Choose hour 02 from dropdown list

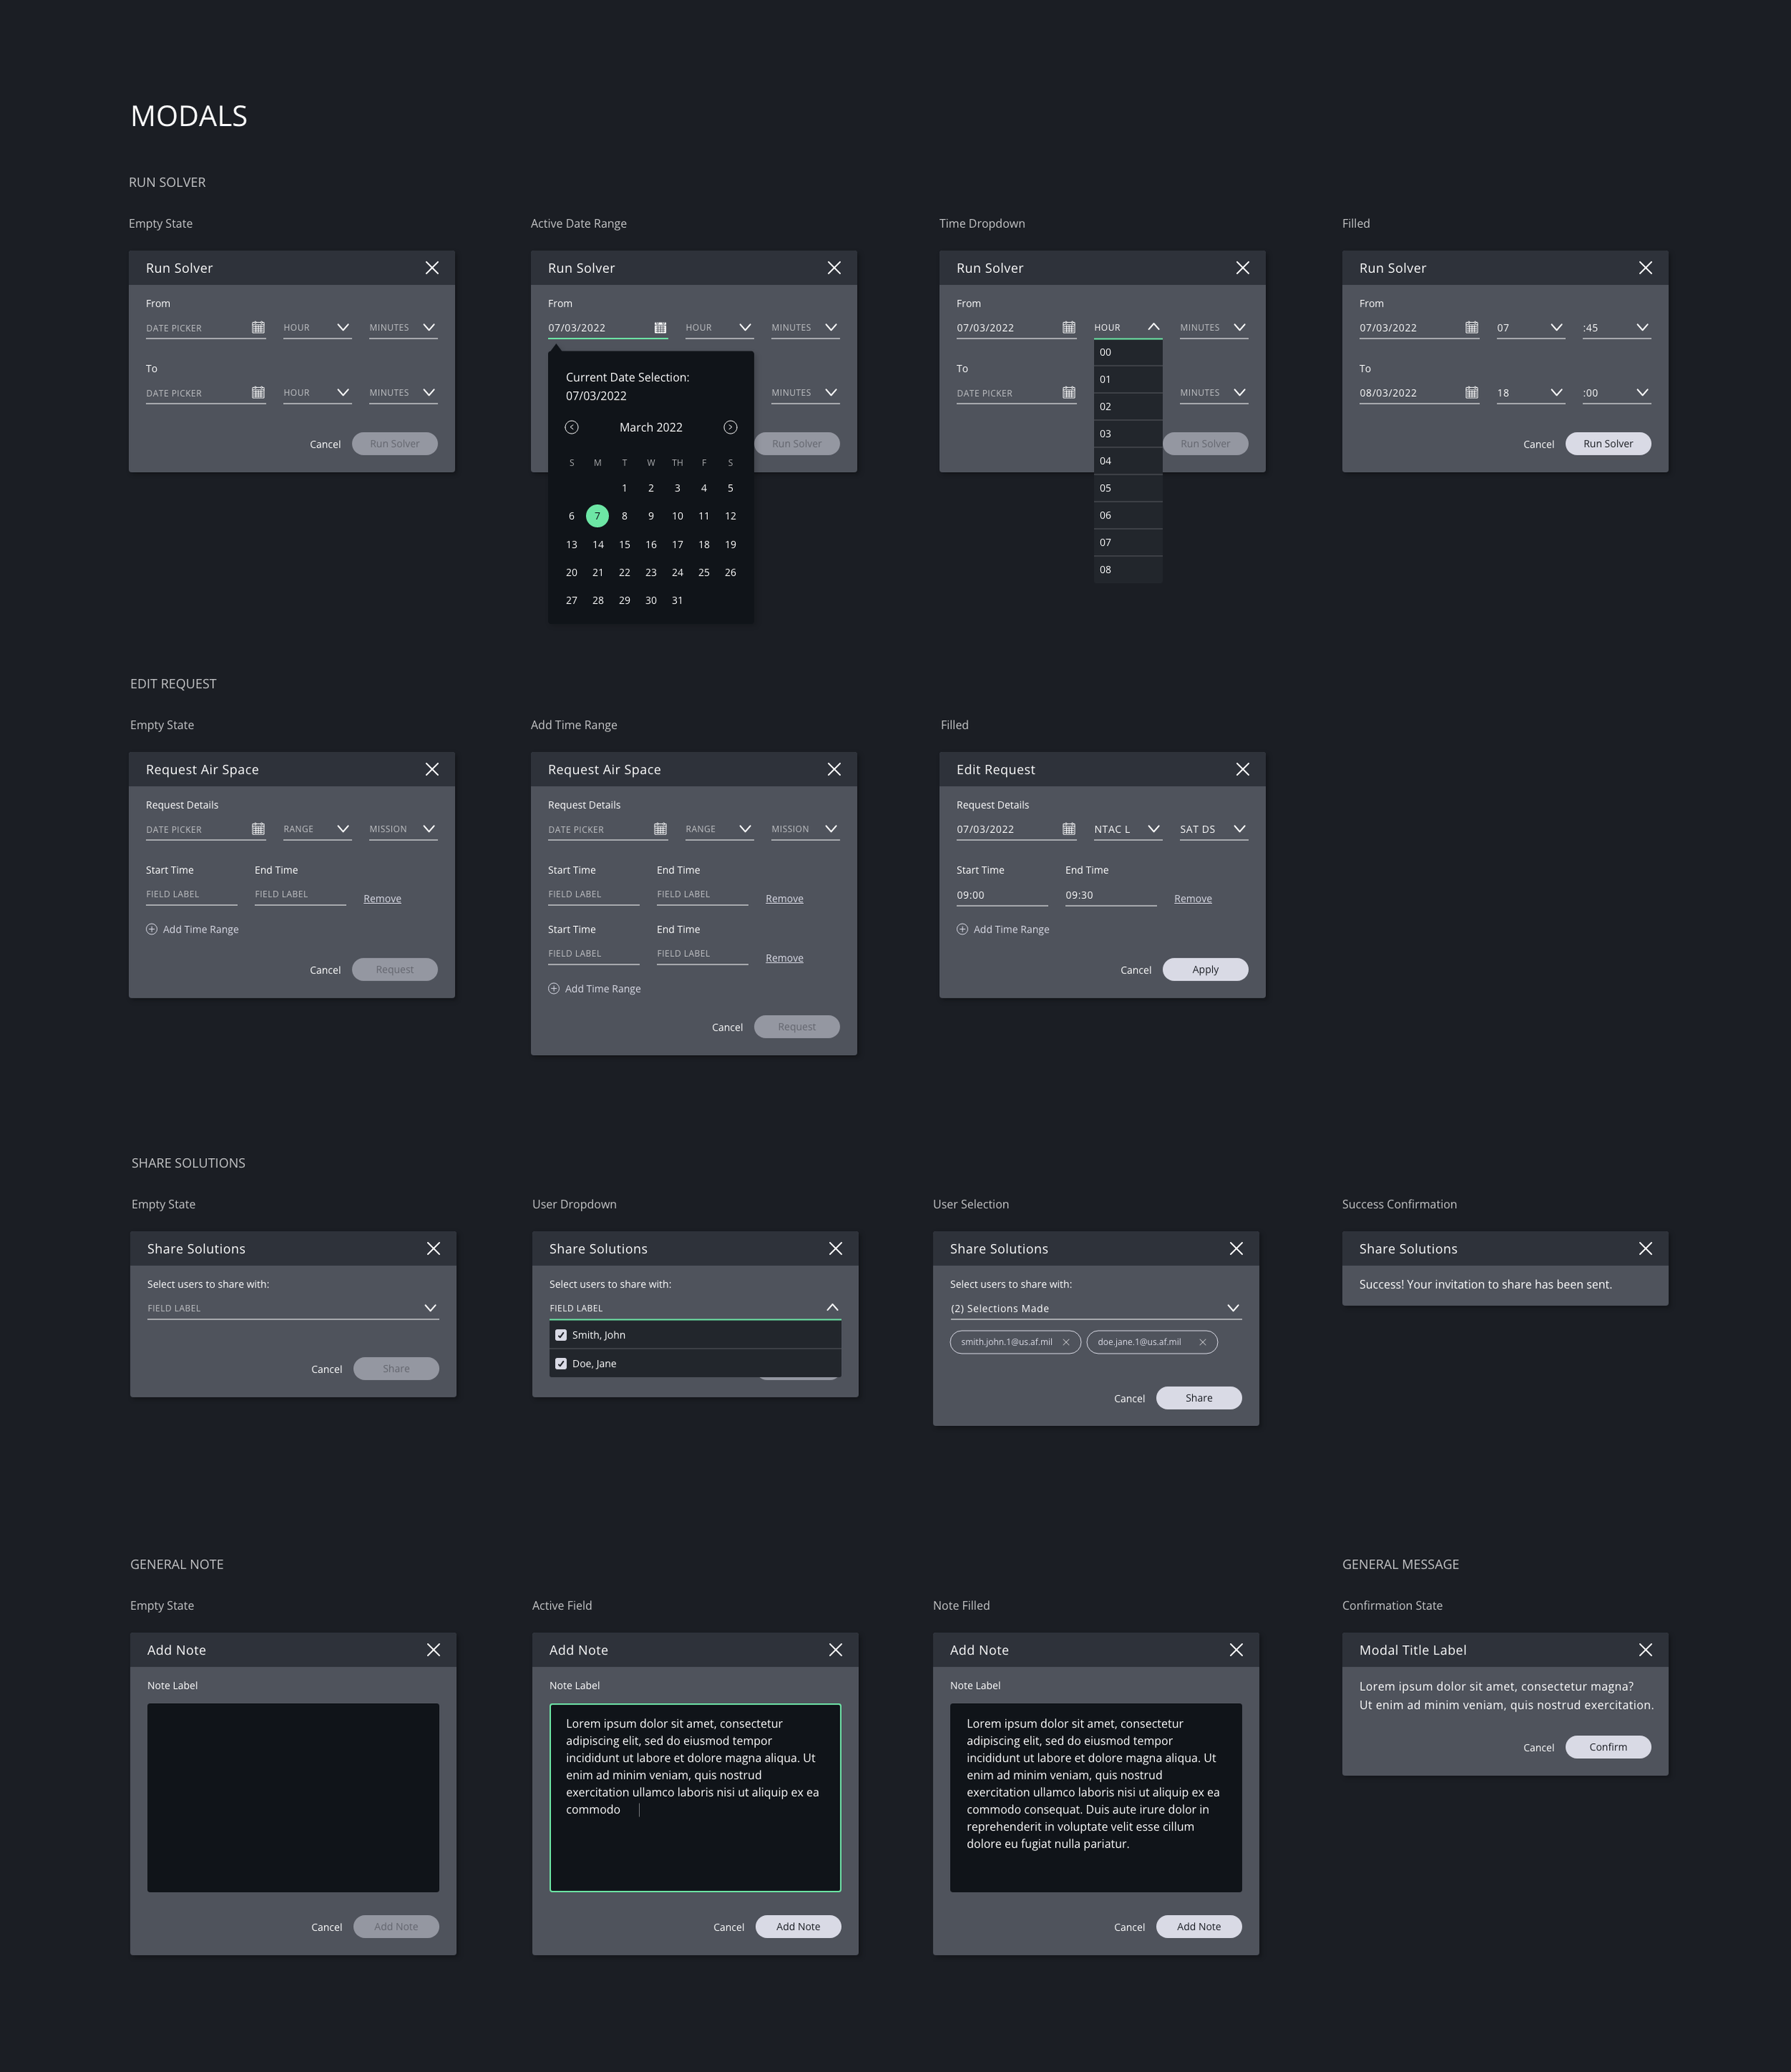pyautogui.click(x=1127, y=406)
